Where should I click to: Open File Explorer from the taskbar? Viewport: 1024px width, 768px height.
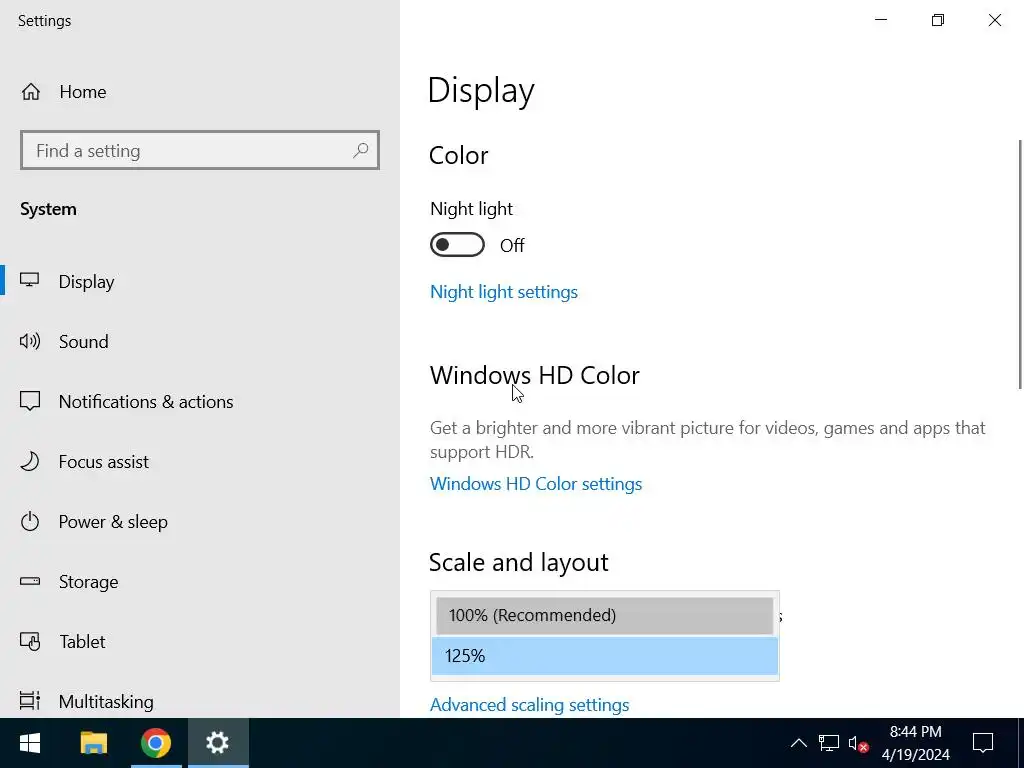pos(93,743)
